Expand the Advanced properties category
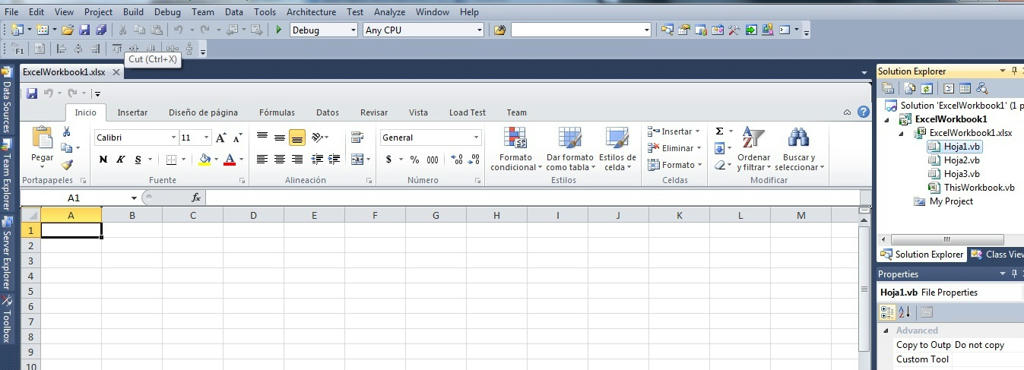Screen dimensions: 1024x370 (x=886, y=331)
